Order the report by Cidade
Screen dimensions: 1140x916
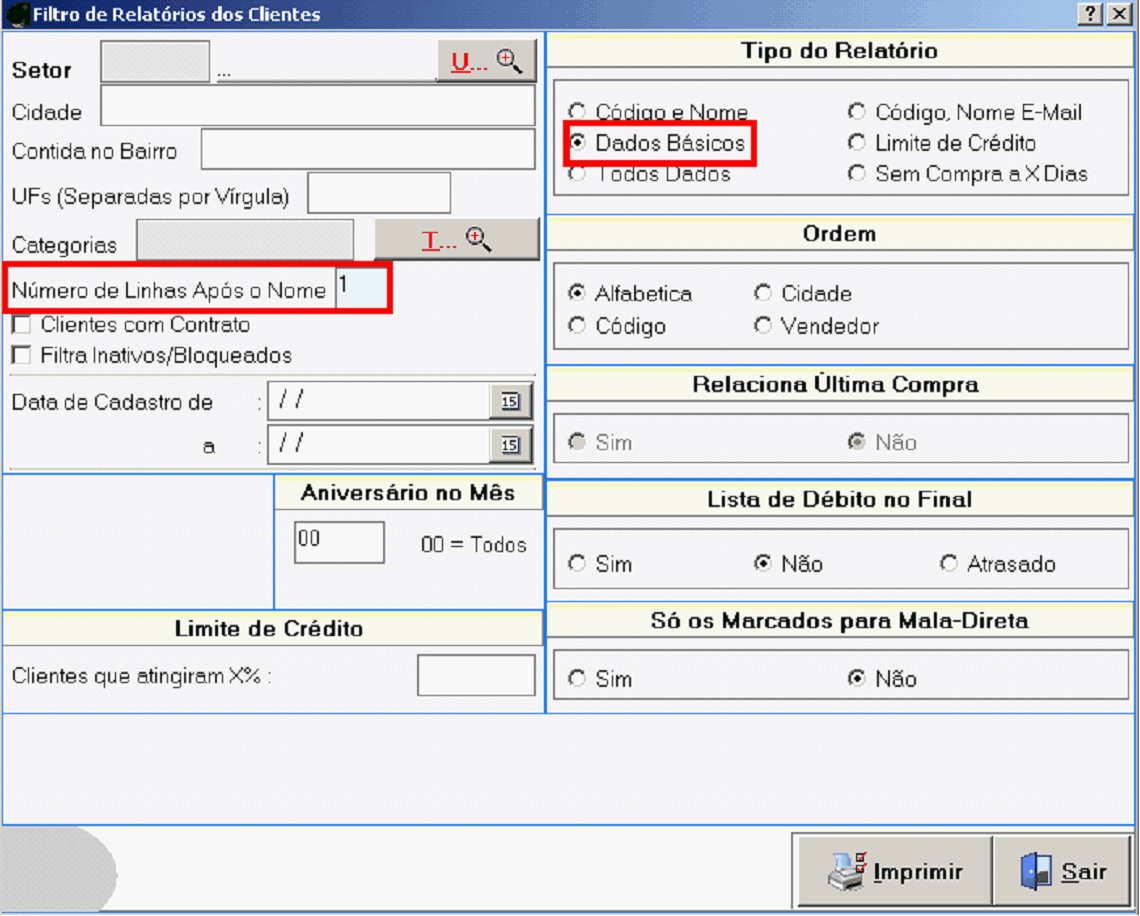[764, 294]
